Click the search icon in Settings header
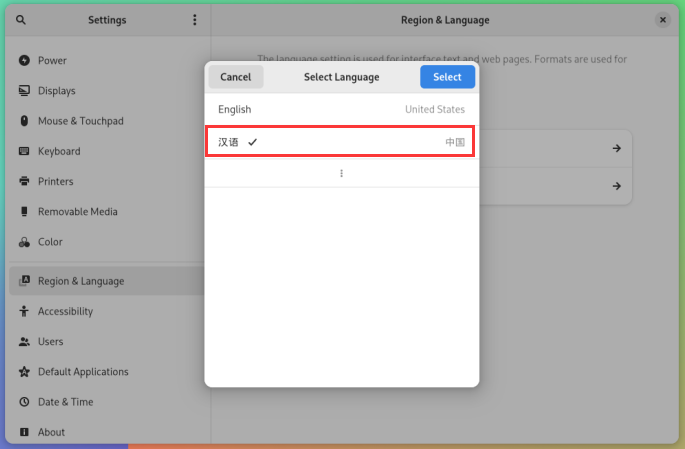This screenshot has width=685, height=449. (21, 20)
